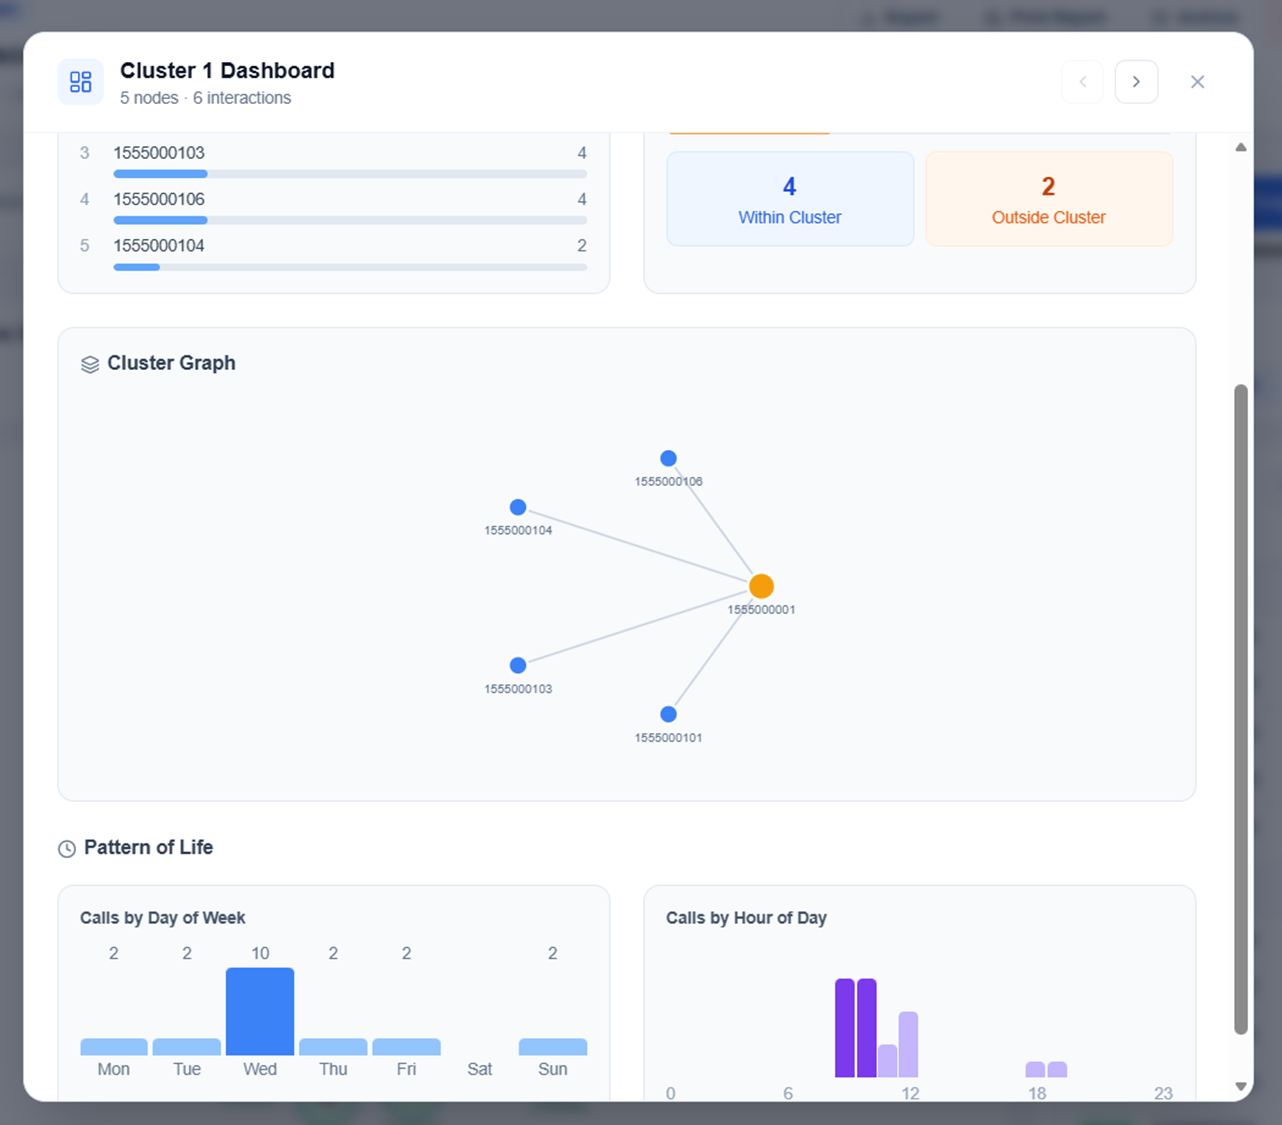This screenshot has width=1282, height=1125.
Task: Open the next cluster with the right arrow
Action: (x=1137, y=81)
